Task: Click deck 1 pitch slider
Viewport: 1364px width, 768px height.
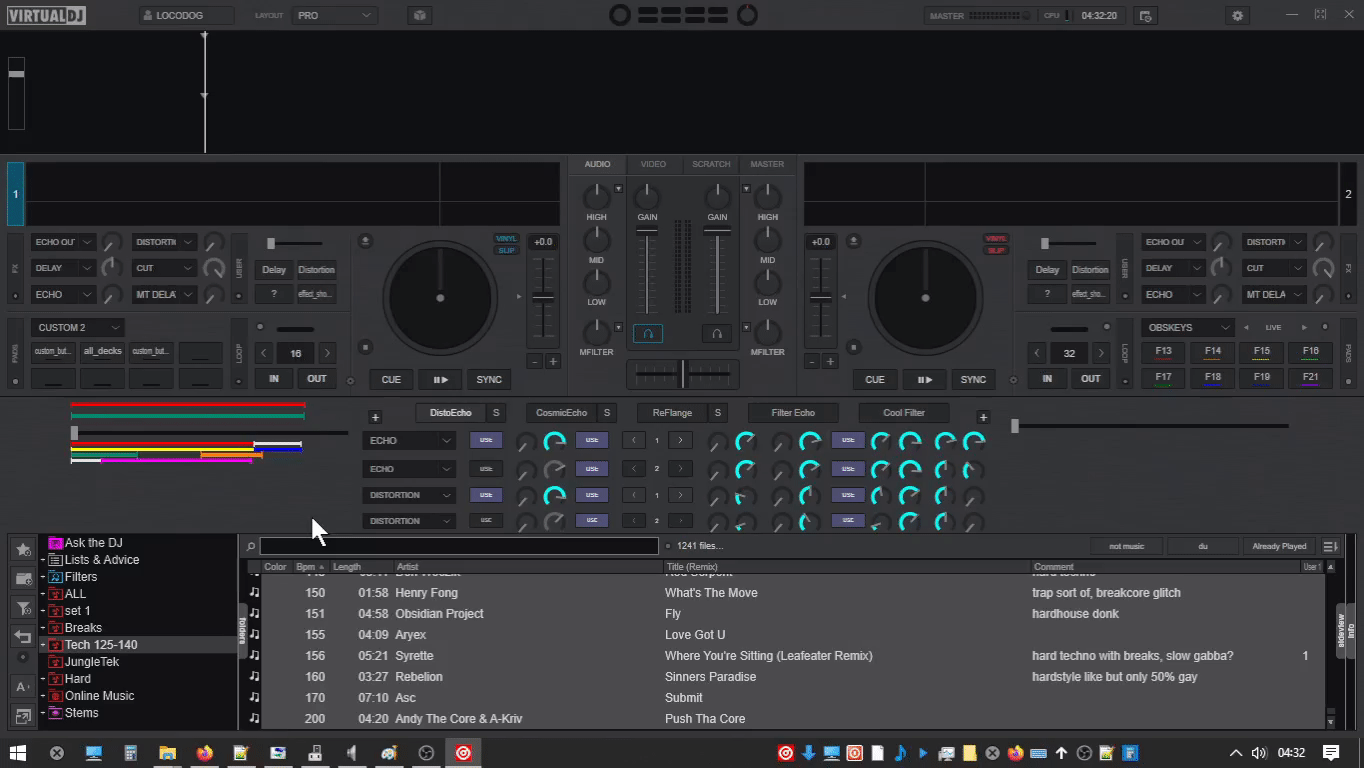Action: (543, 297)
